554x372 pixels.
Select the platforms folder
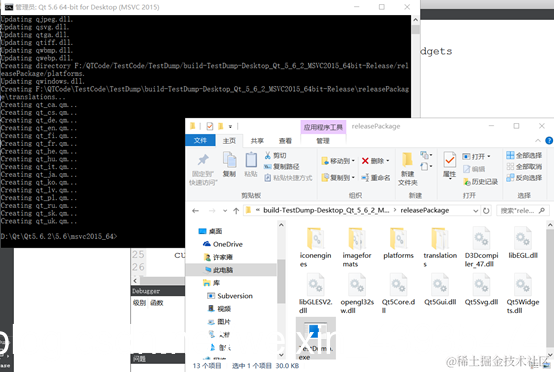tap(398, 243)
